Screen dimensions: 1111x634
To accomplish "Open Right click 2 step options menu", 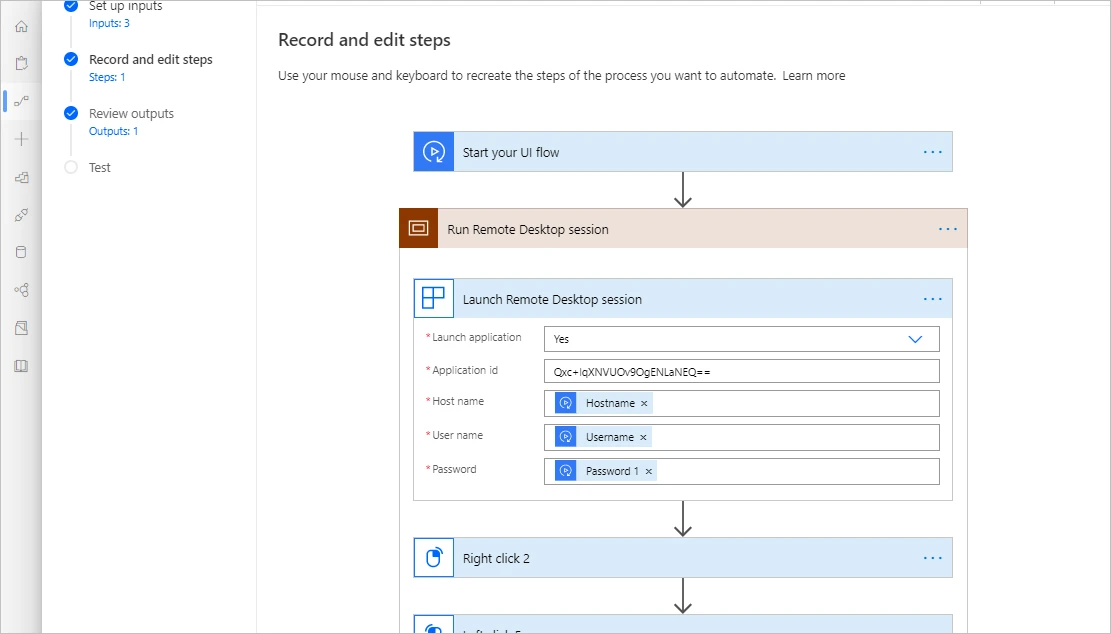I will (x=932, y=557).
